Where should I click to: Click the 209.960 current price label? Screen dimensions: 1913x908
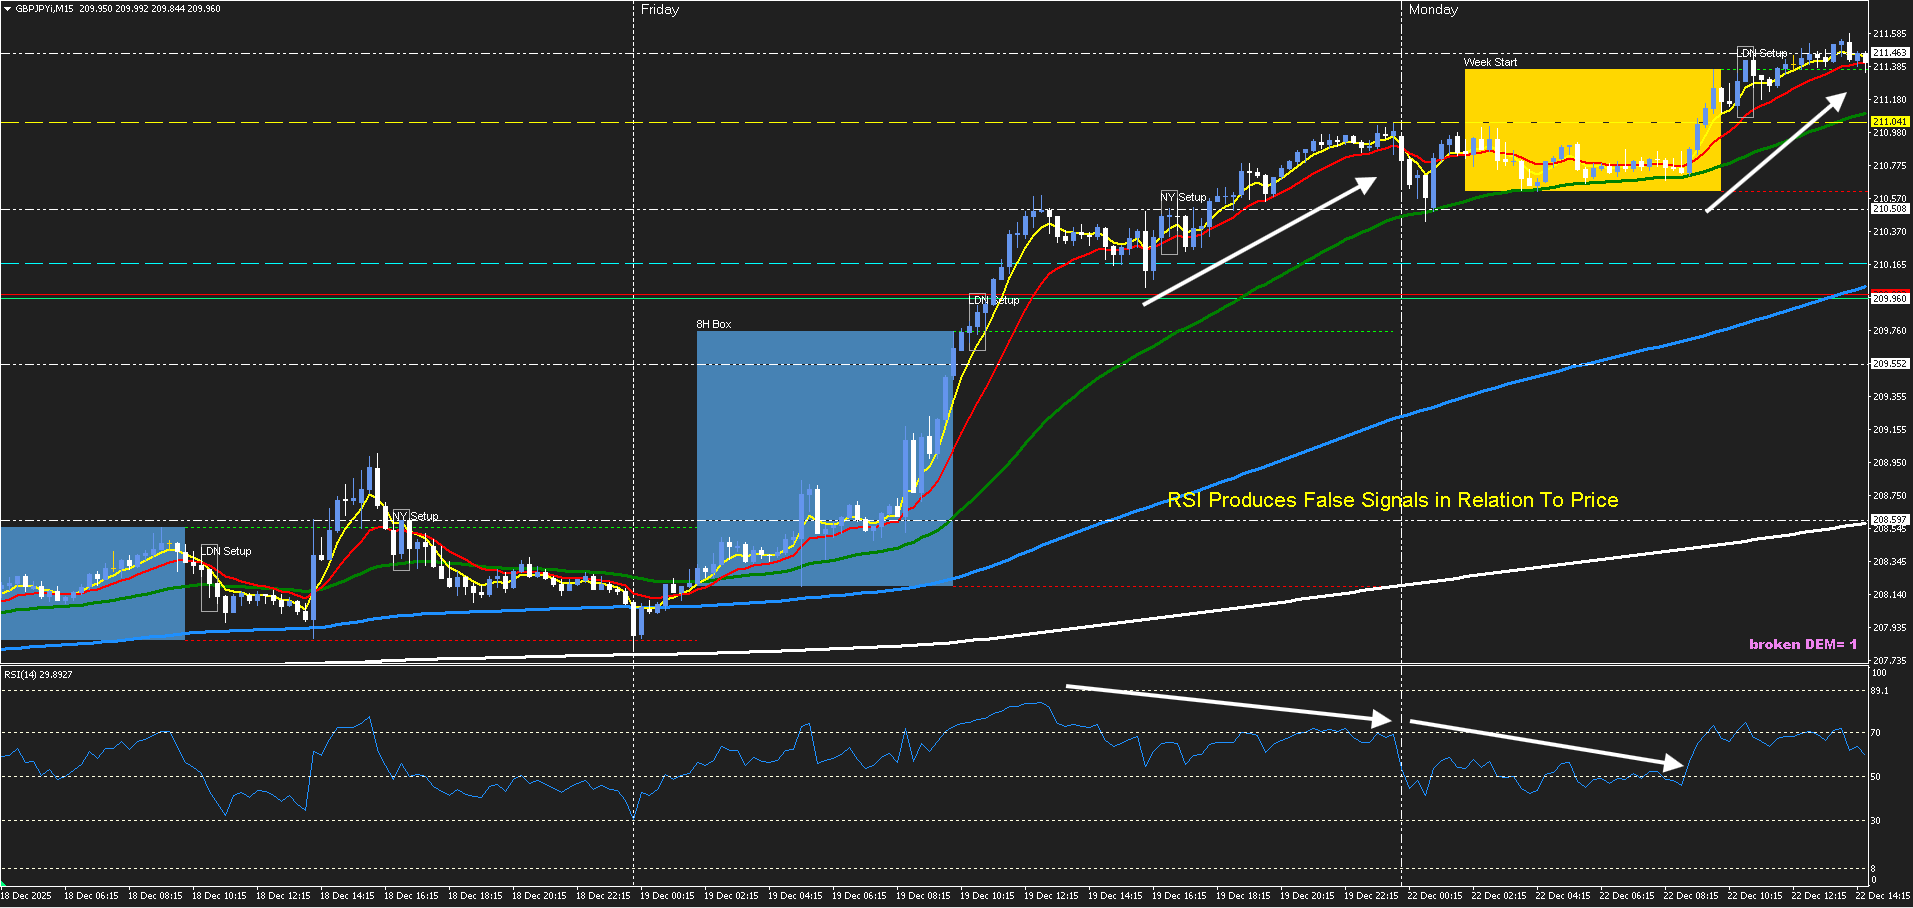(1889, 299)
